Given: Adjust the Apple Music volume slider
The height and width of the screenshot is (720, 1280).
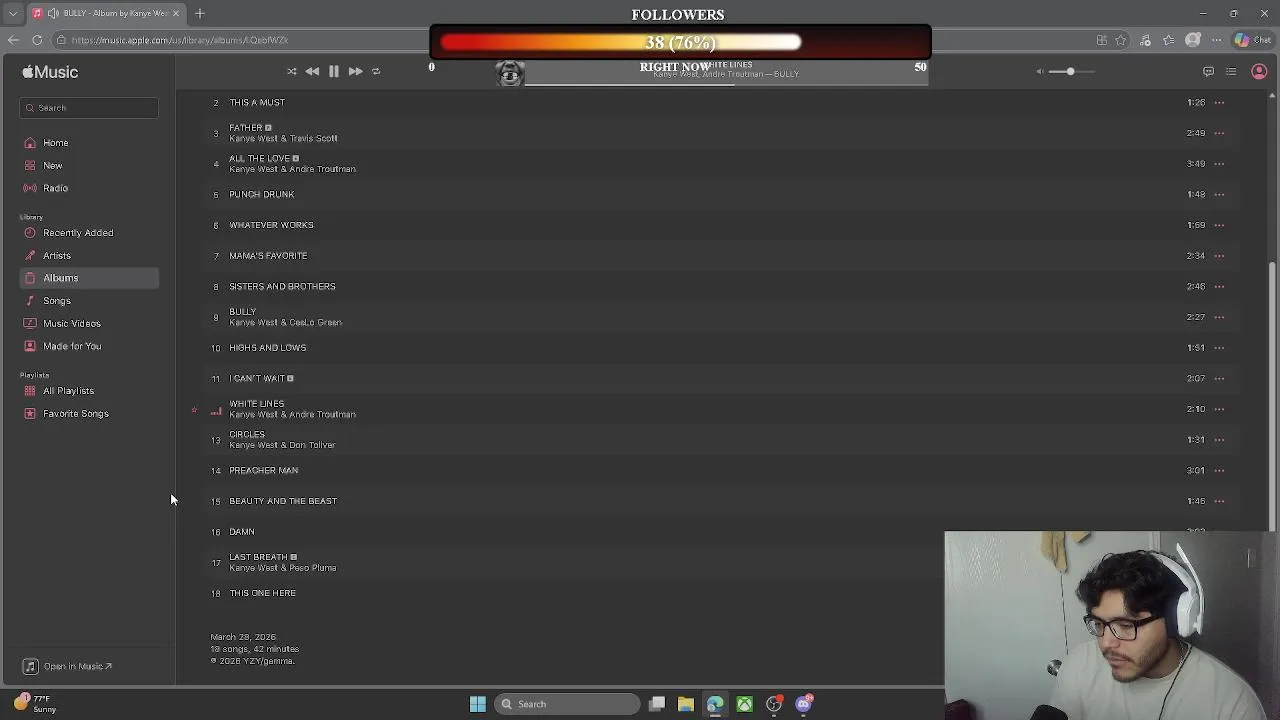Looking at the screenshot, I should (x=1070, y=71).
